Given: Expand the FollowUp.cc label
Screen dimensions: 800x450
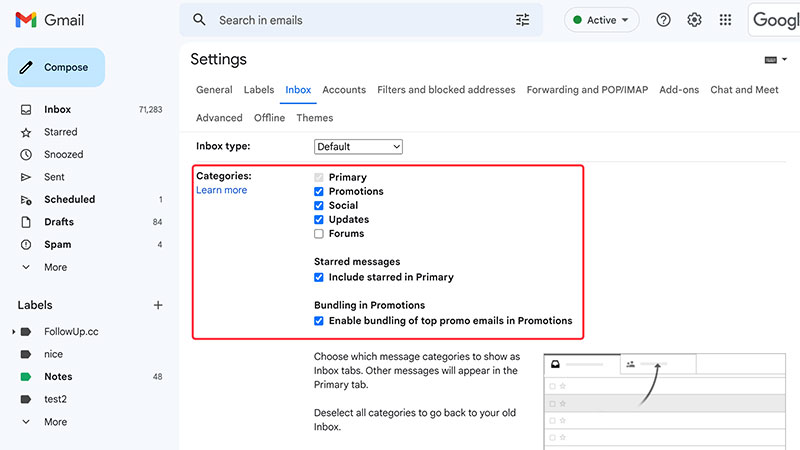Looking at the screenshot, I should point(13,332).
